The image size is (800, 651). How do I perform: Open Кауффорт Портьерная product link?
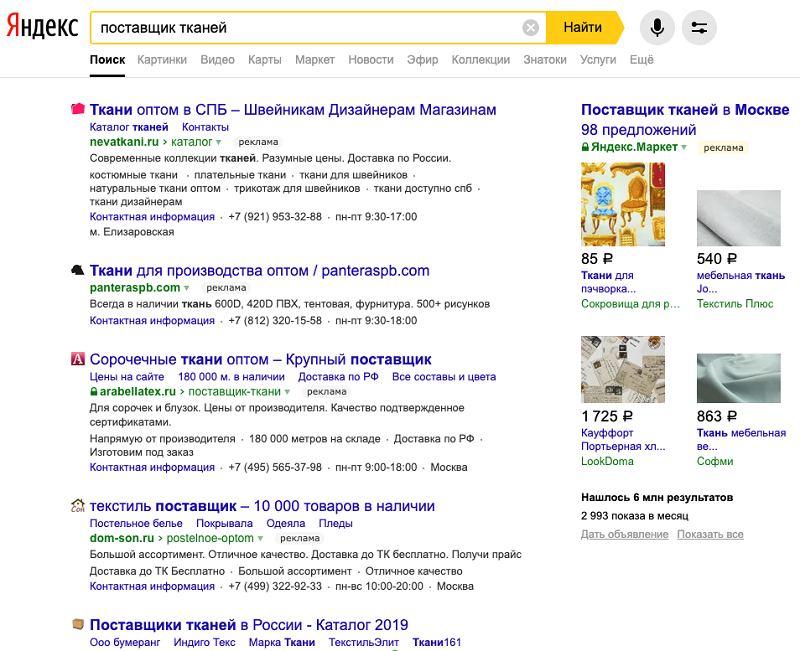[x=623, y=440]
